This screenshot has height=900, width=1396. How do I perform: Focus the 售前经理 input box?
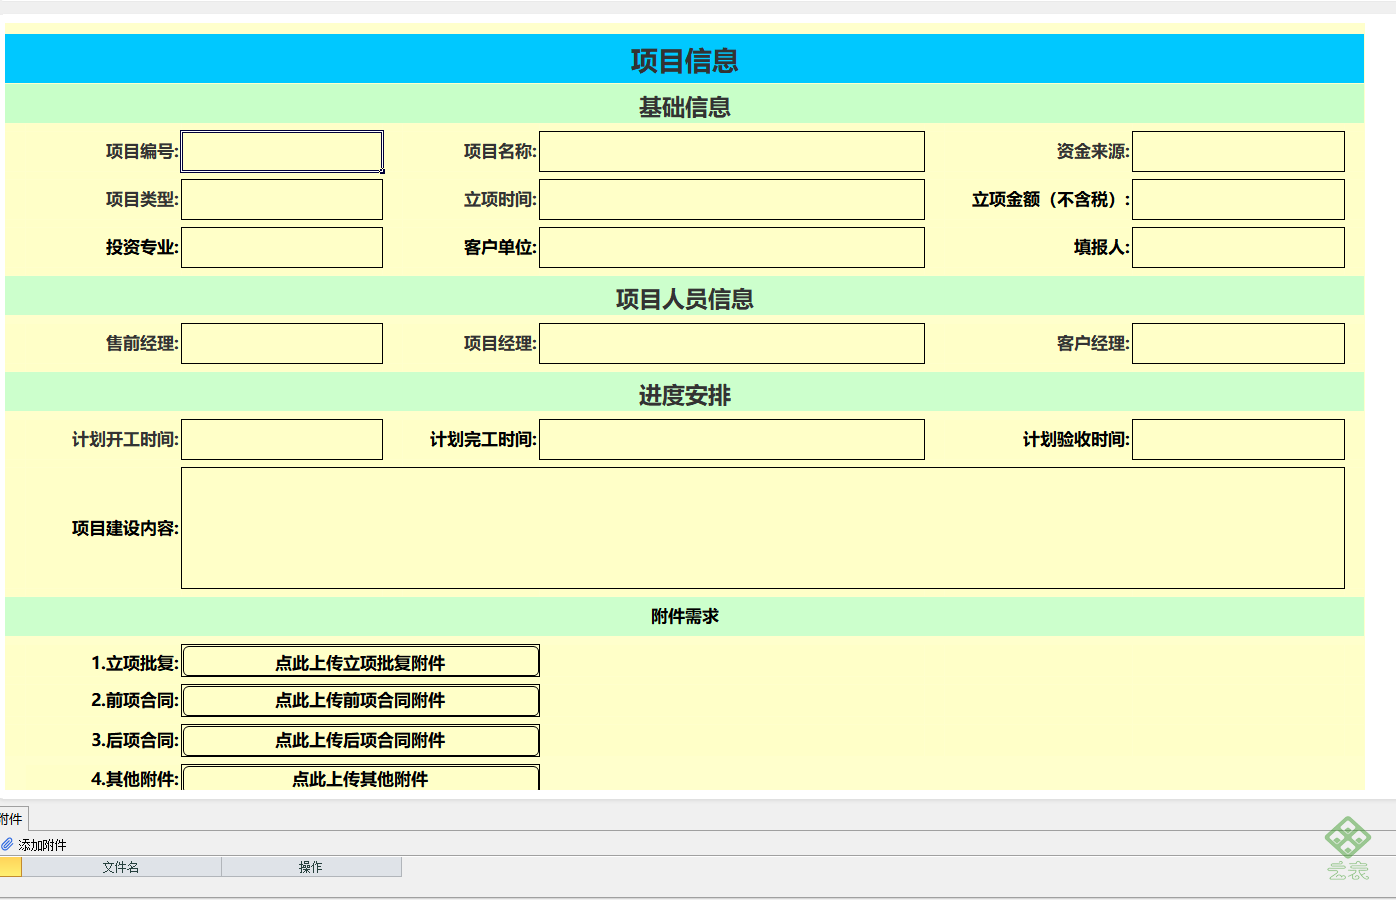pos(282,343)
